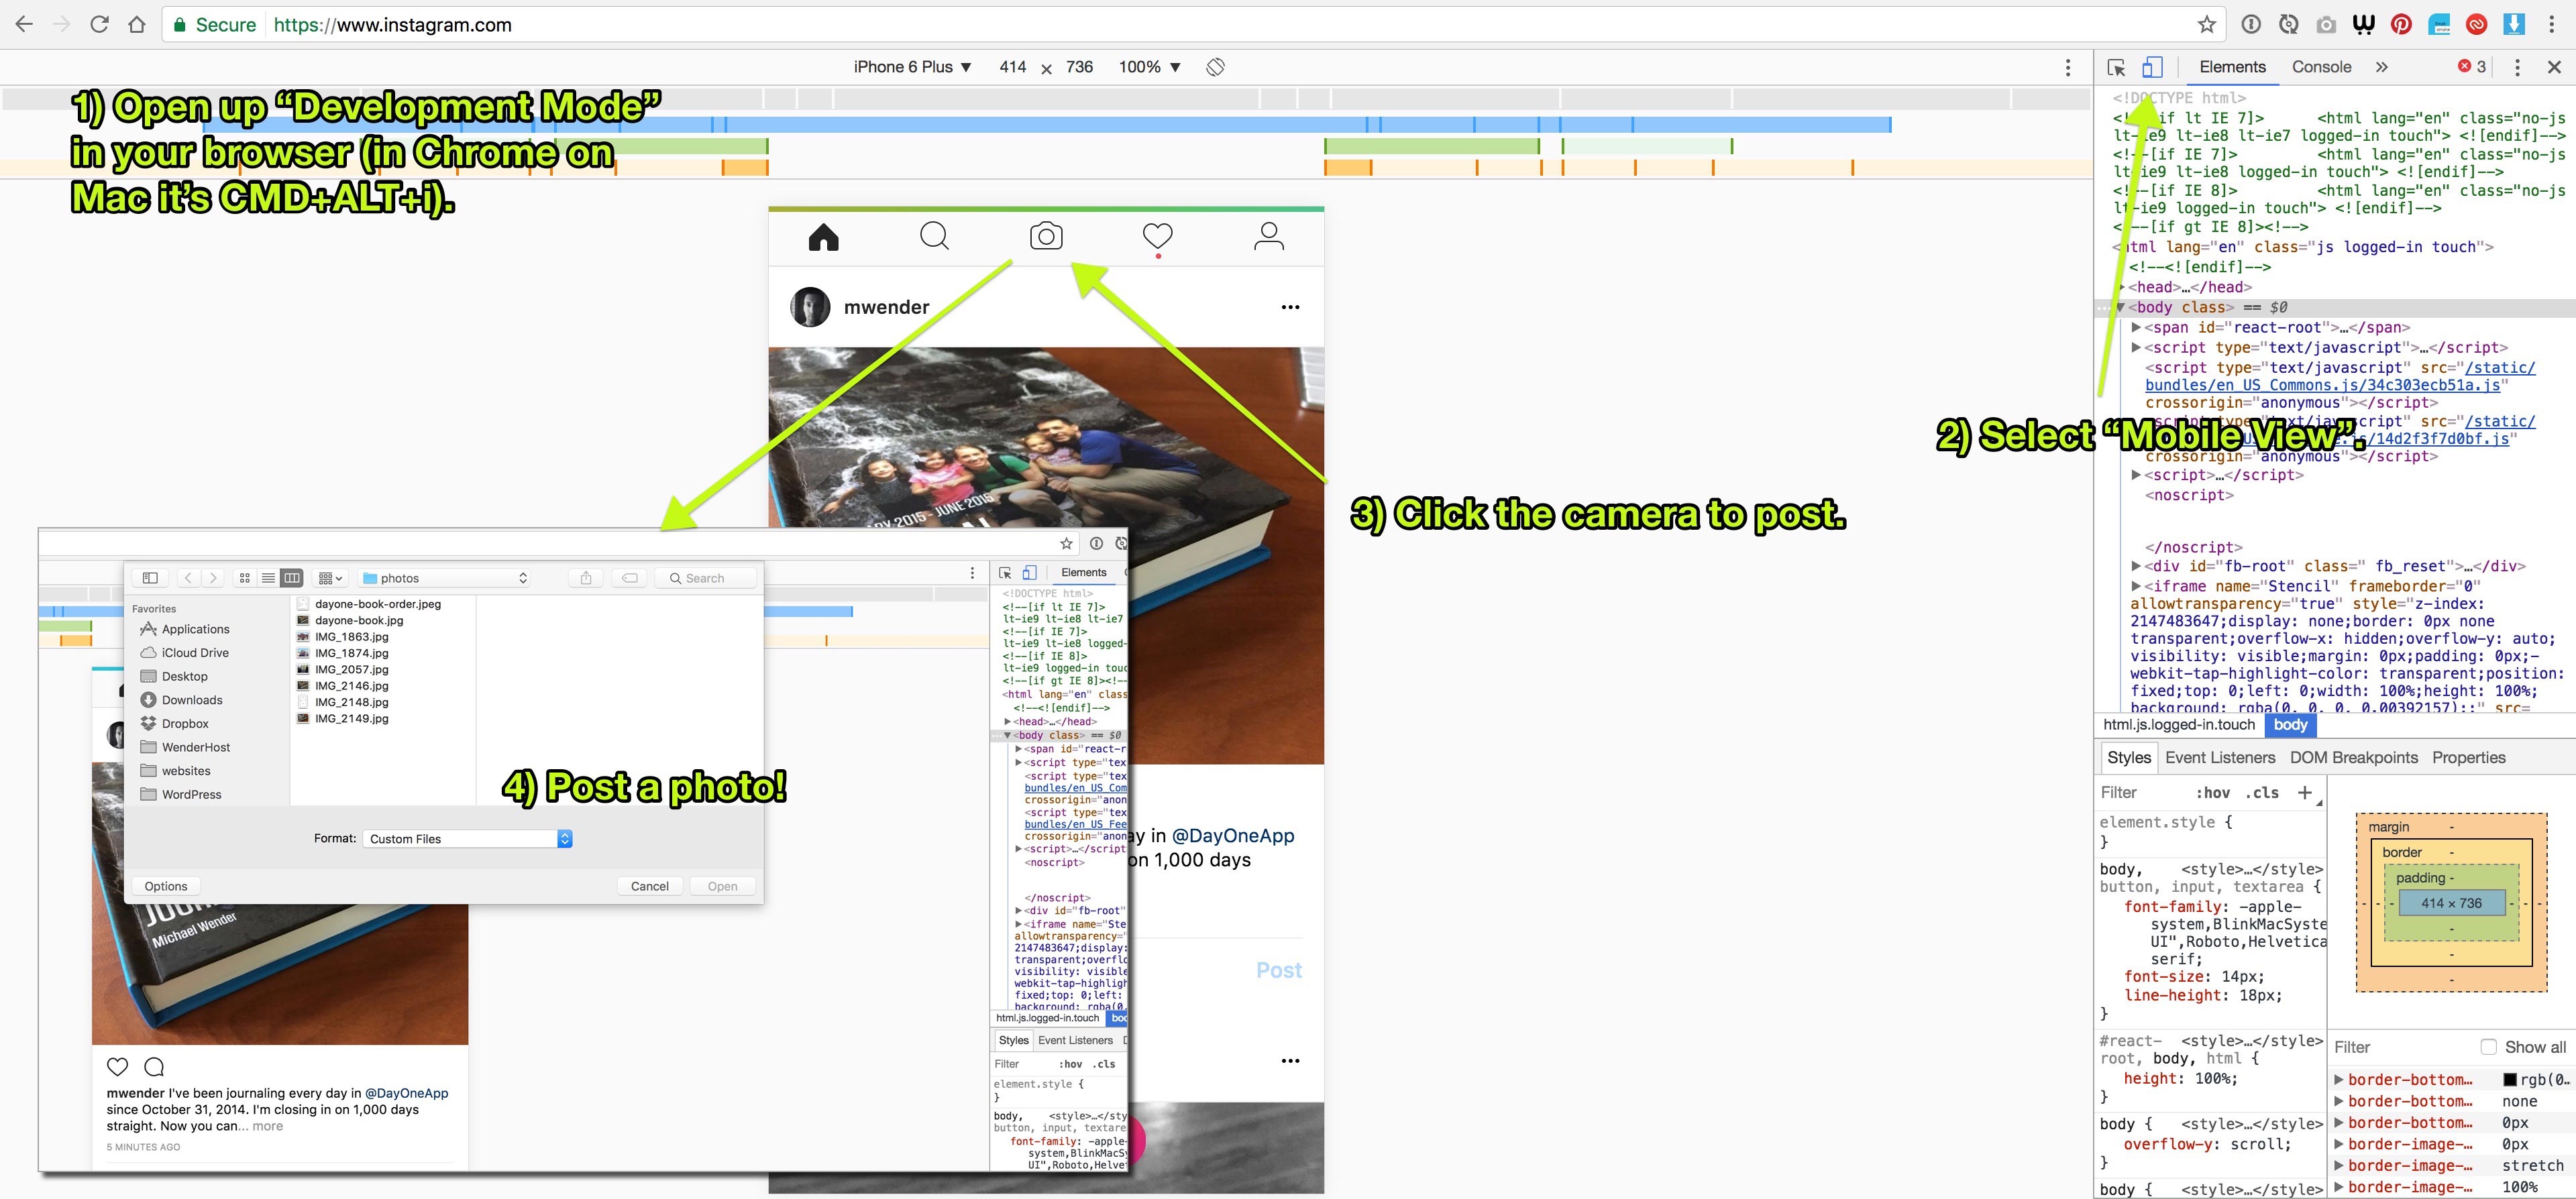Open the Format Custom Files dropdown

pyautogui.click(x=467, y=839)
